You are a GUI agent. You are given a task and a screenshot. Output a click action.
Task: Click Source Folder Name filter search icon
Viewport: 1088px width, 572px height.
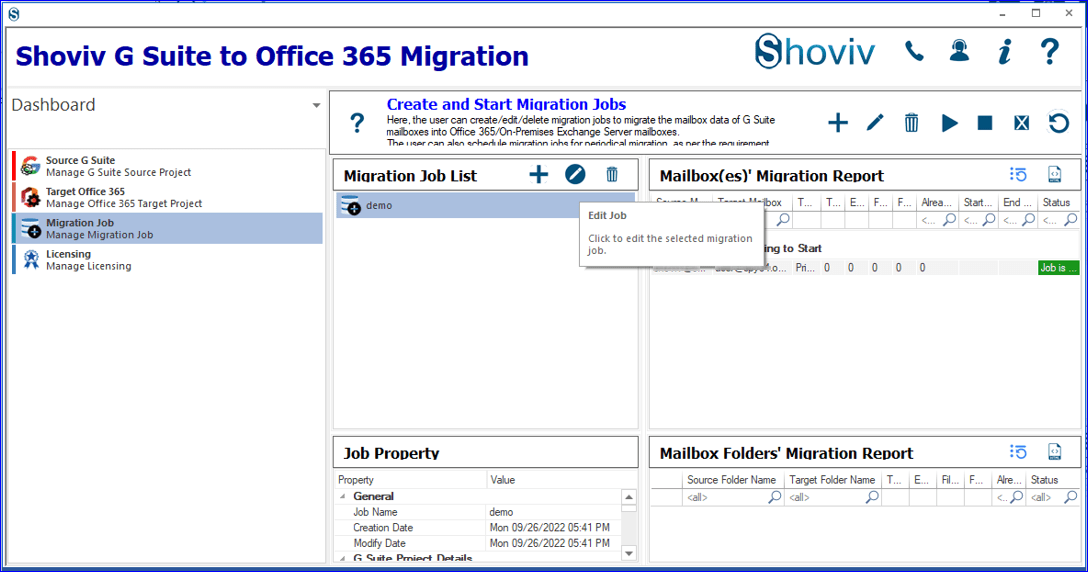point(774,497)
